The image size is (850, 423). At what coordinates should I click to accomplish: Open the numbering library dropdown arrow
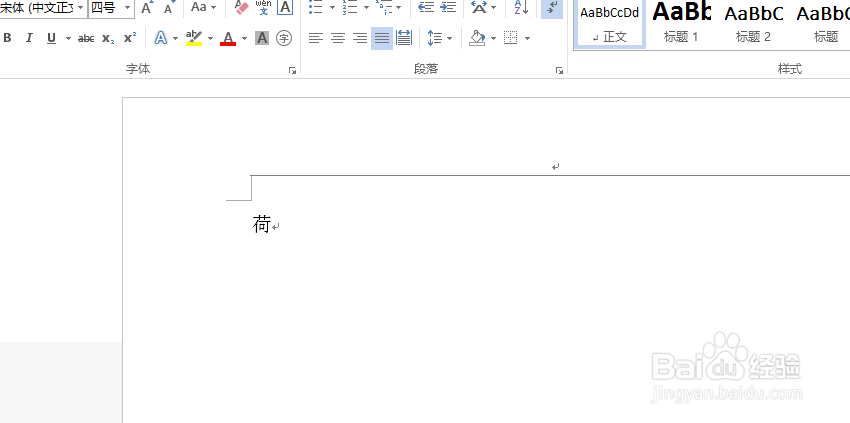coord(366,8)
